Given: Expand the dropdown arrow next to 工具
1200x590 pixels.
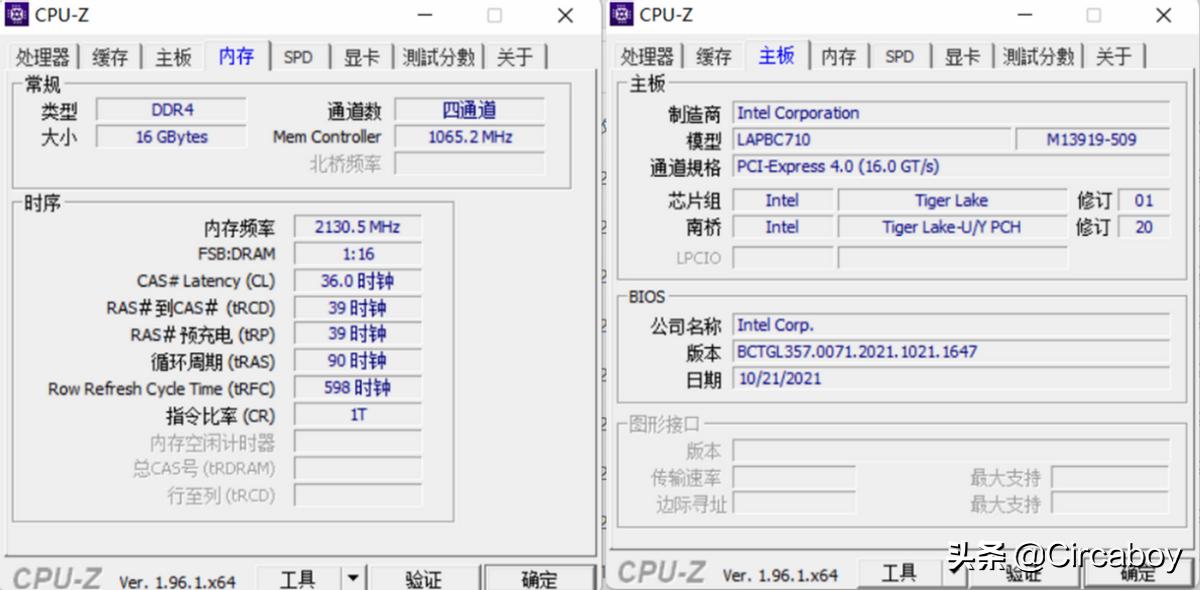Looking at the screenshot, I should click(355, 577).
